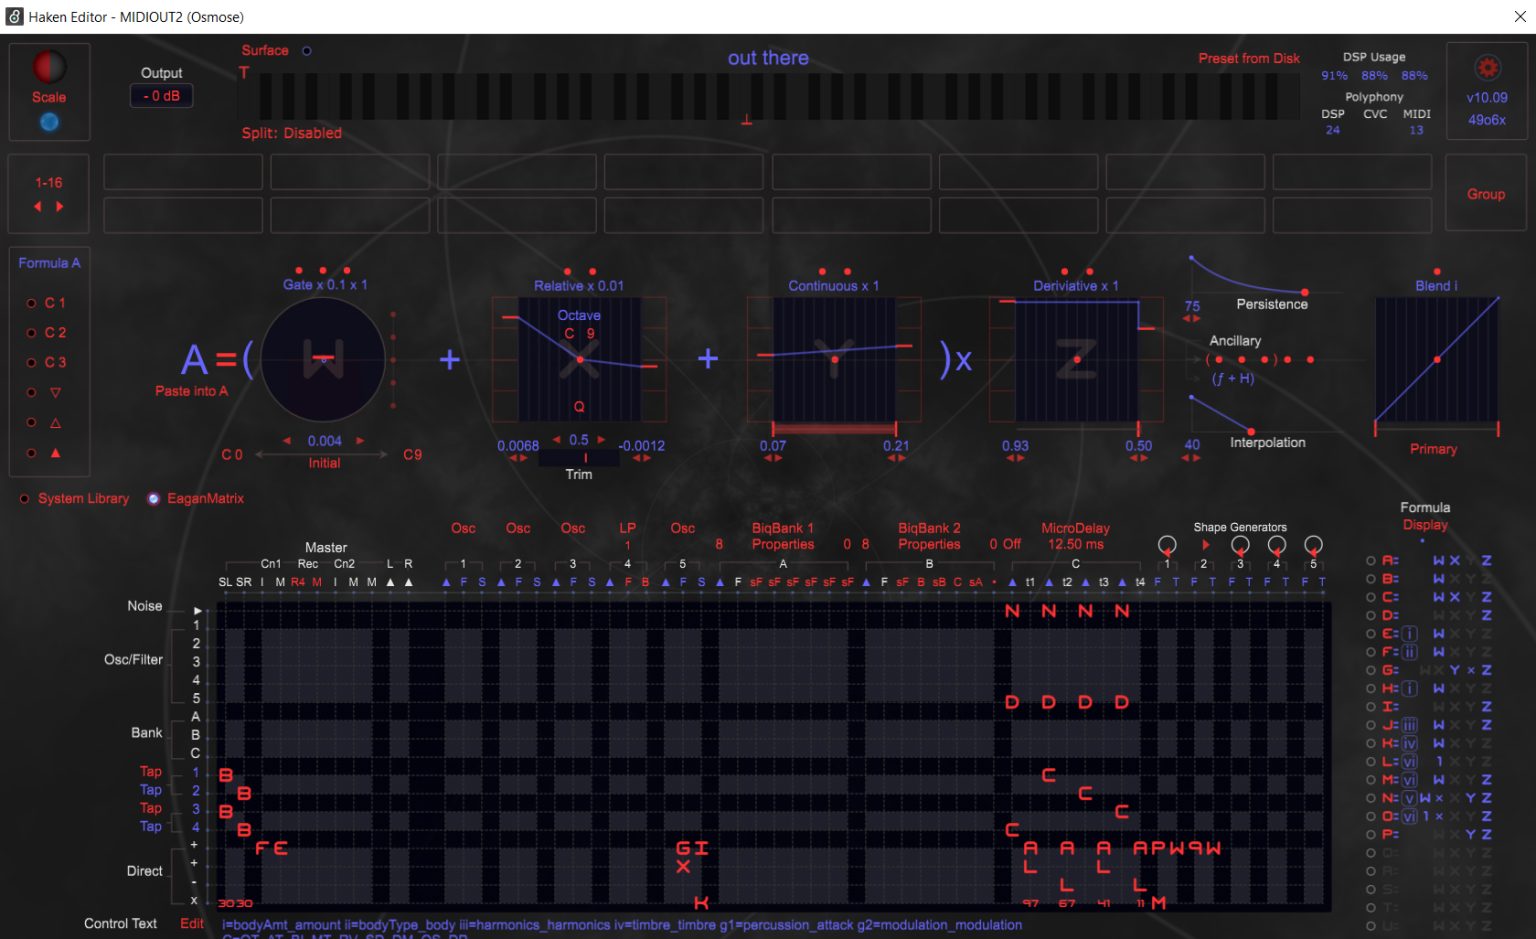1536x939 pixels.
Task: Click Edit next to Control Text
Action: pos(192,923)
